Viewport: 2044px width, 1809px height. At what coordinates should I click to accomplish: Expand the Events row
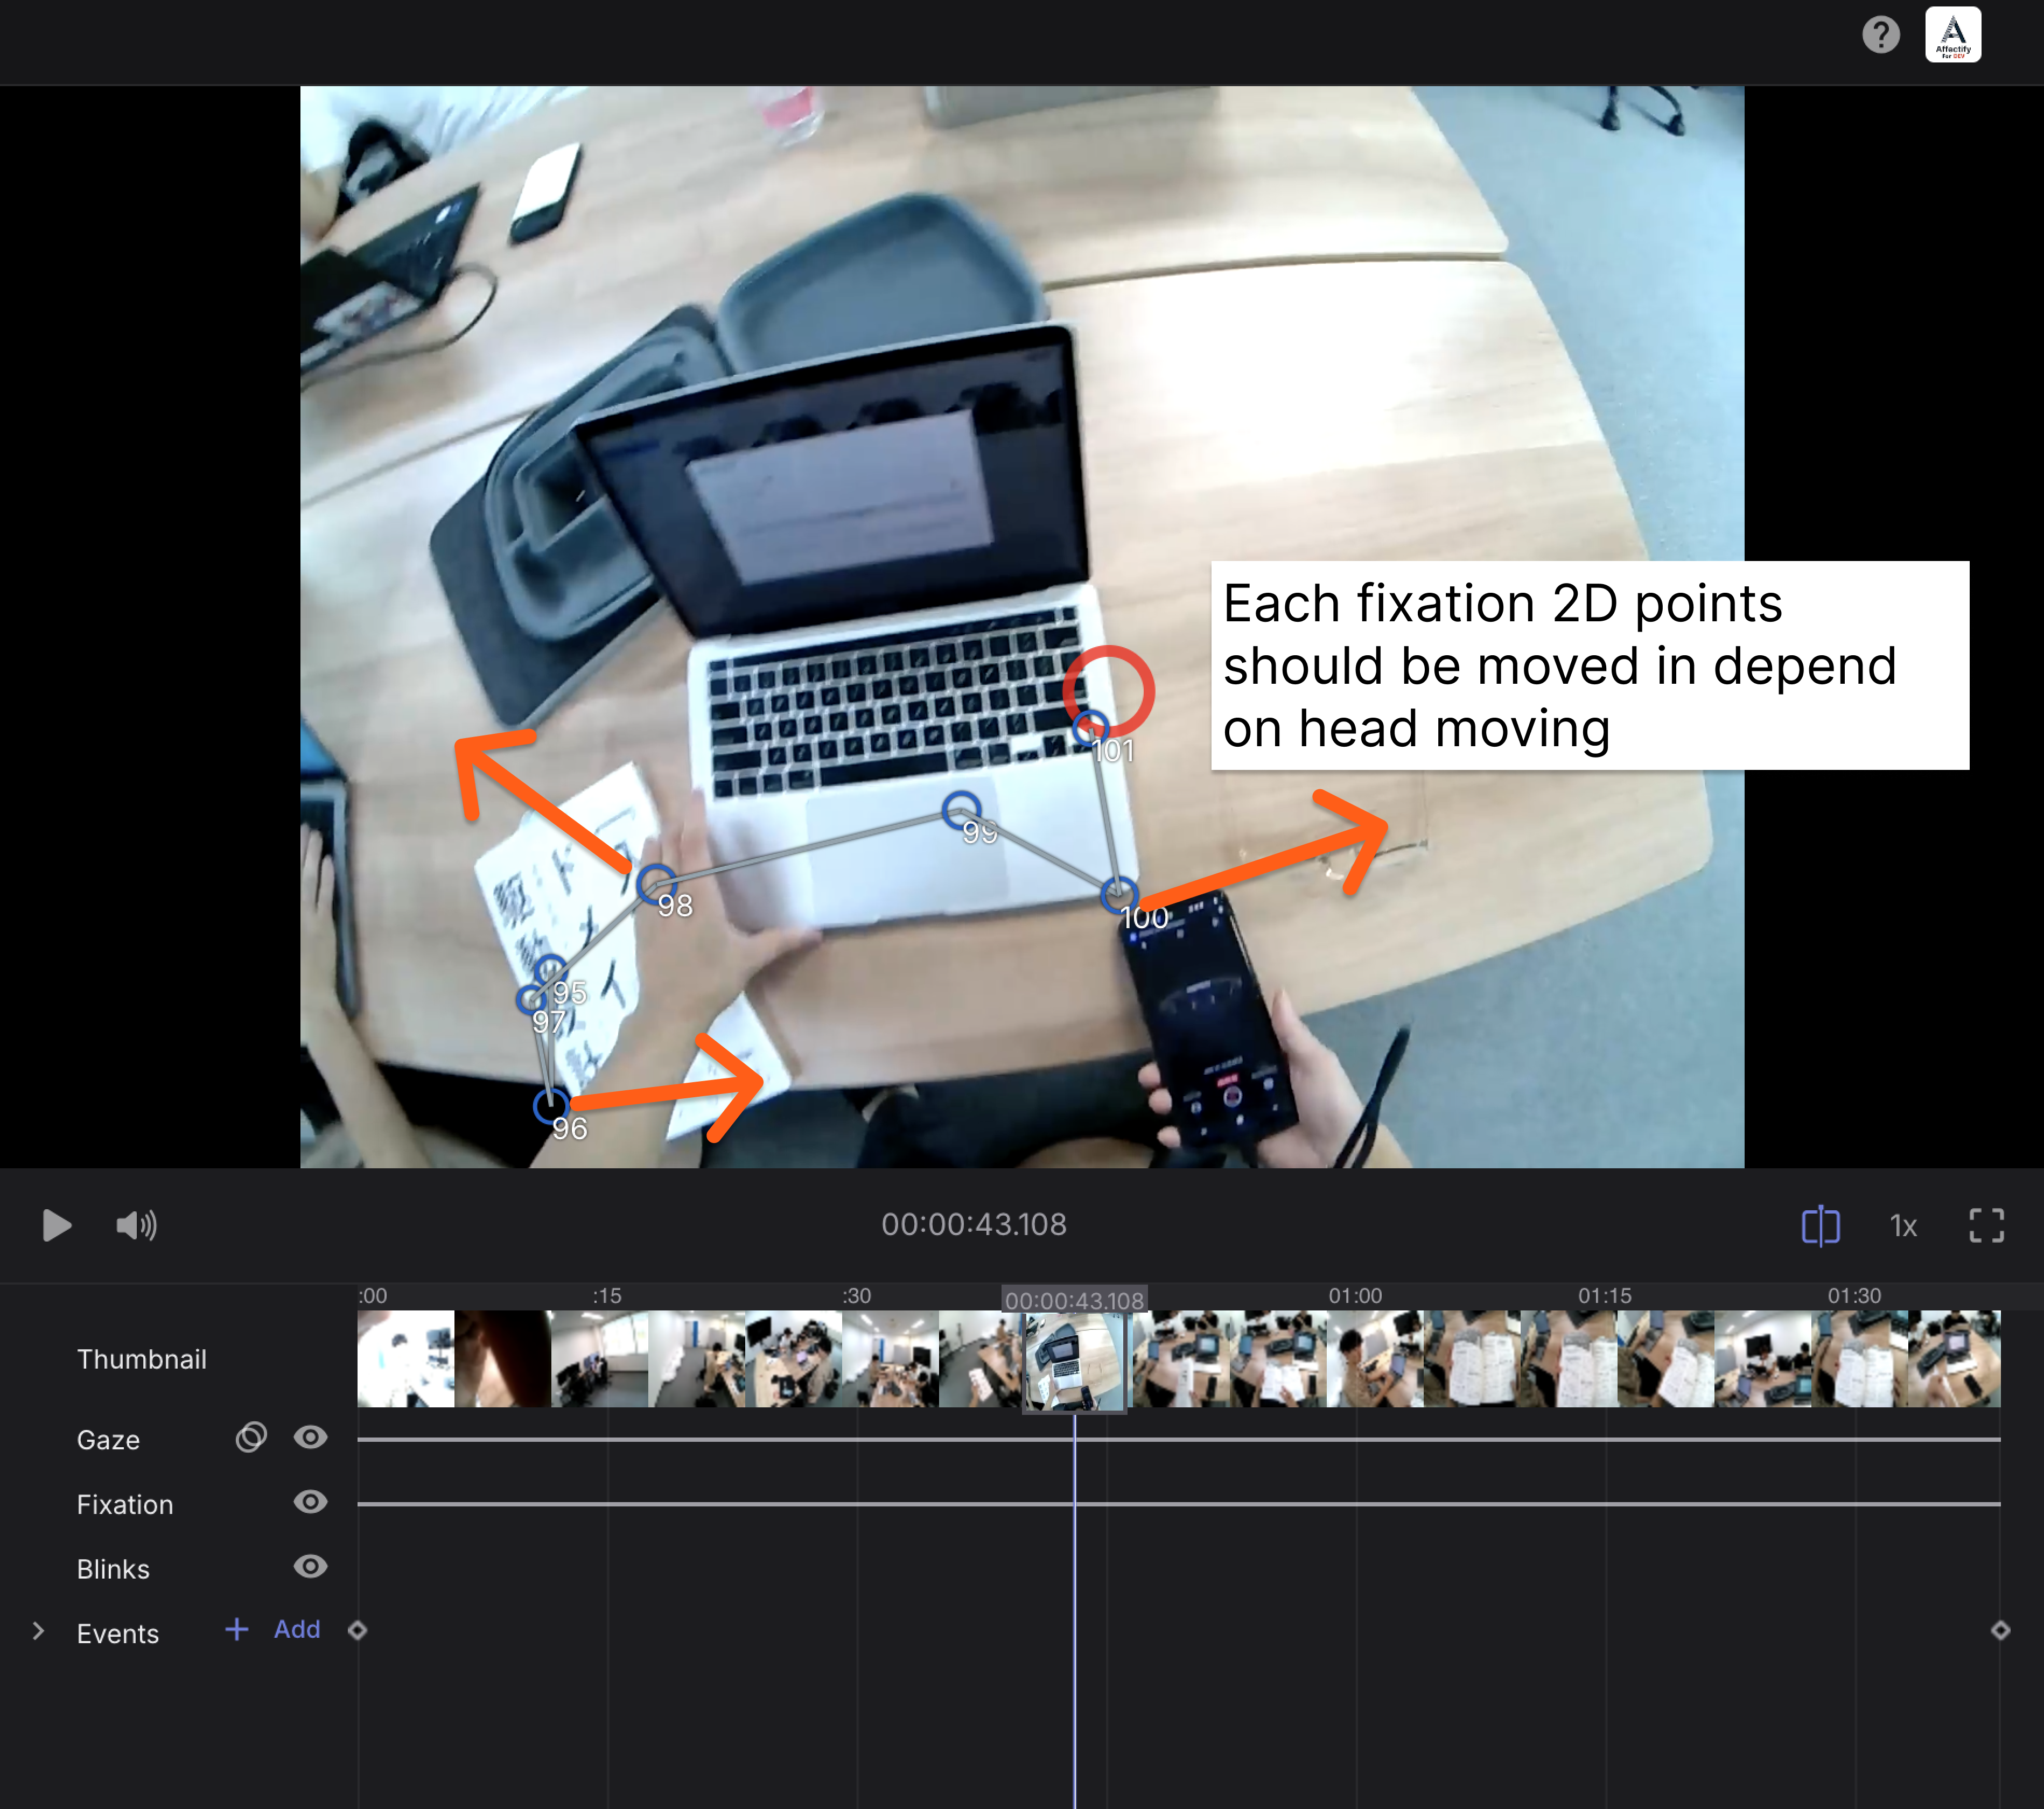[38, 1631]
